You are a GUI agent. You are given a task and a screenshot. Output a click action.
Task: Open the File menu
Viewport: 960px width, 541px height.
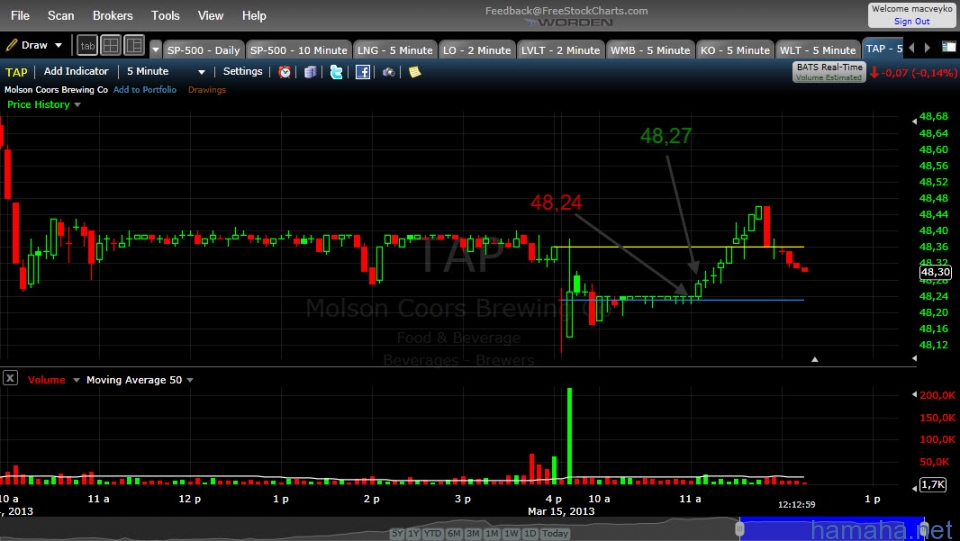click(x=20, y=16)
